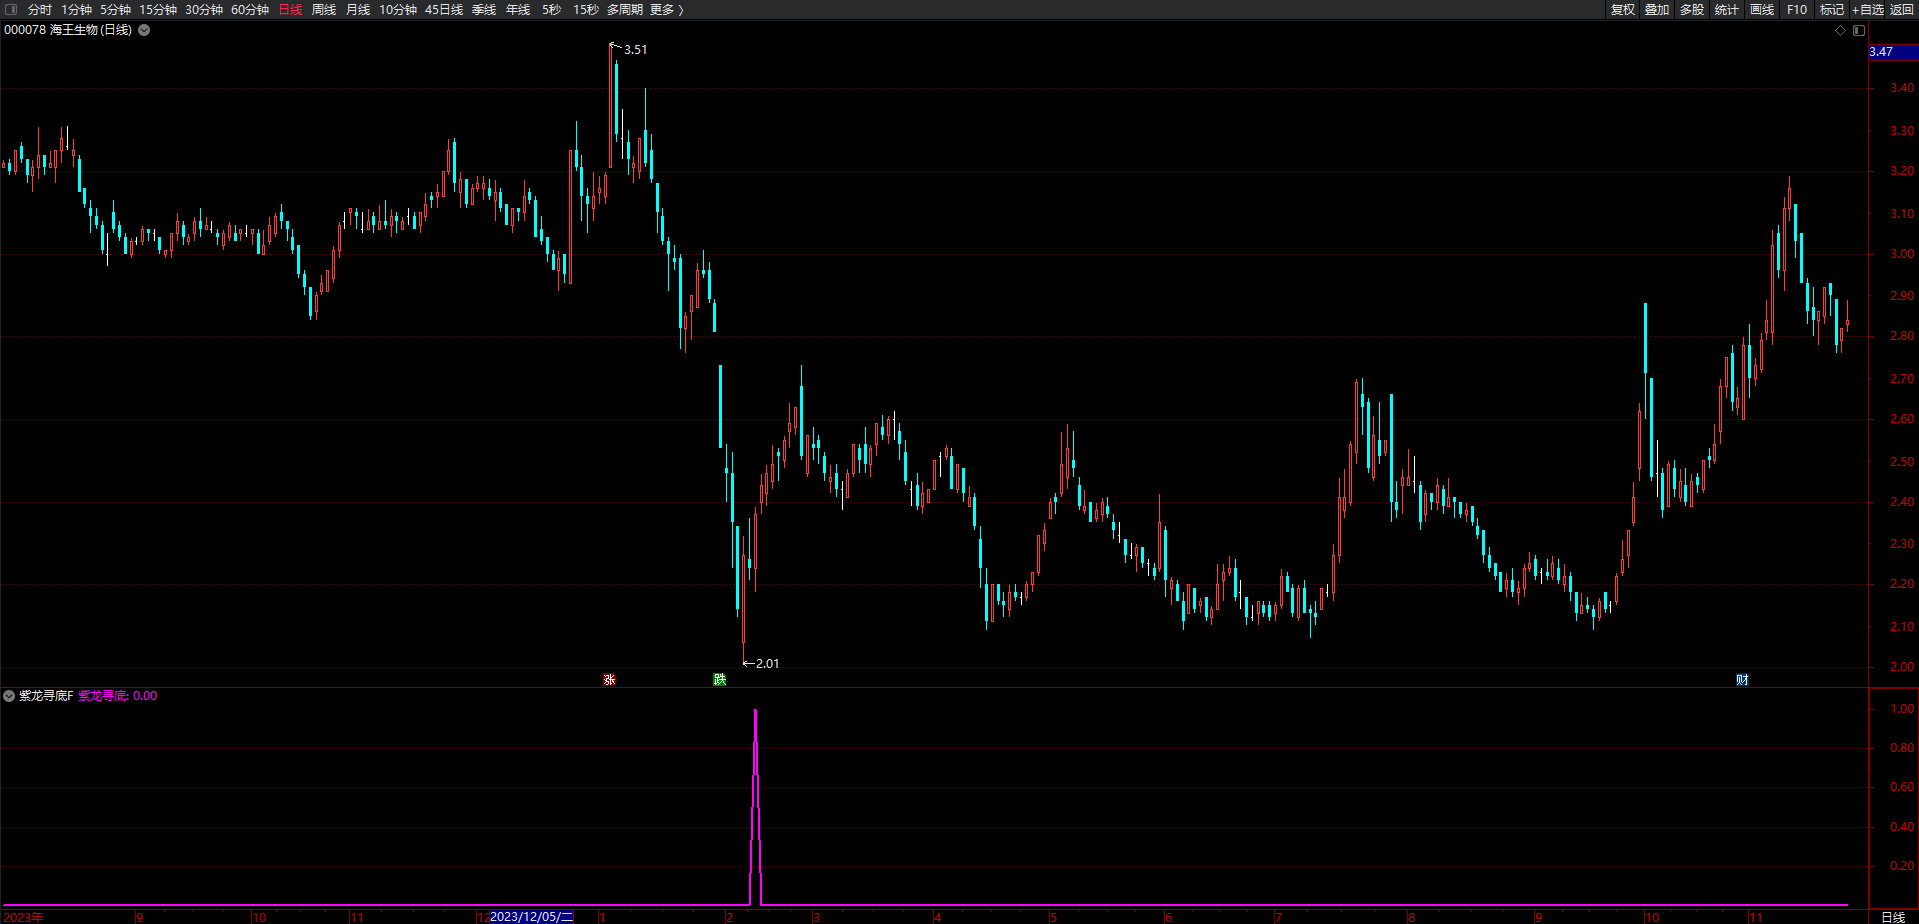Click the 多股 multi-stock button
The image size is (1919, 924).
1692,9
